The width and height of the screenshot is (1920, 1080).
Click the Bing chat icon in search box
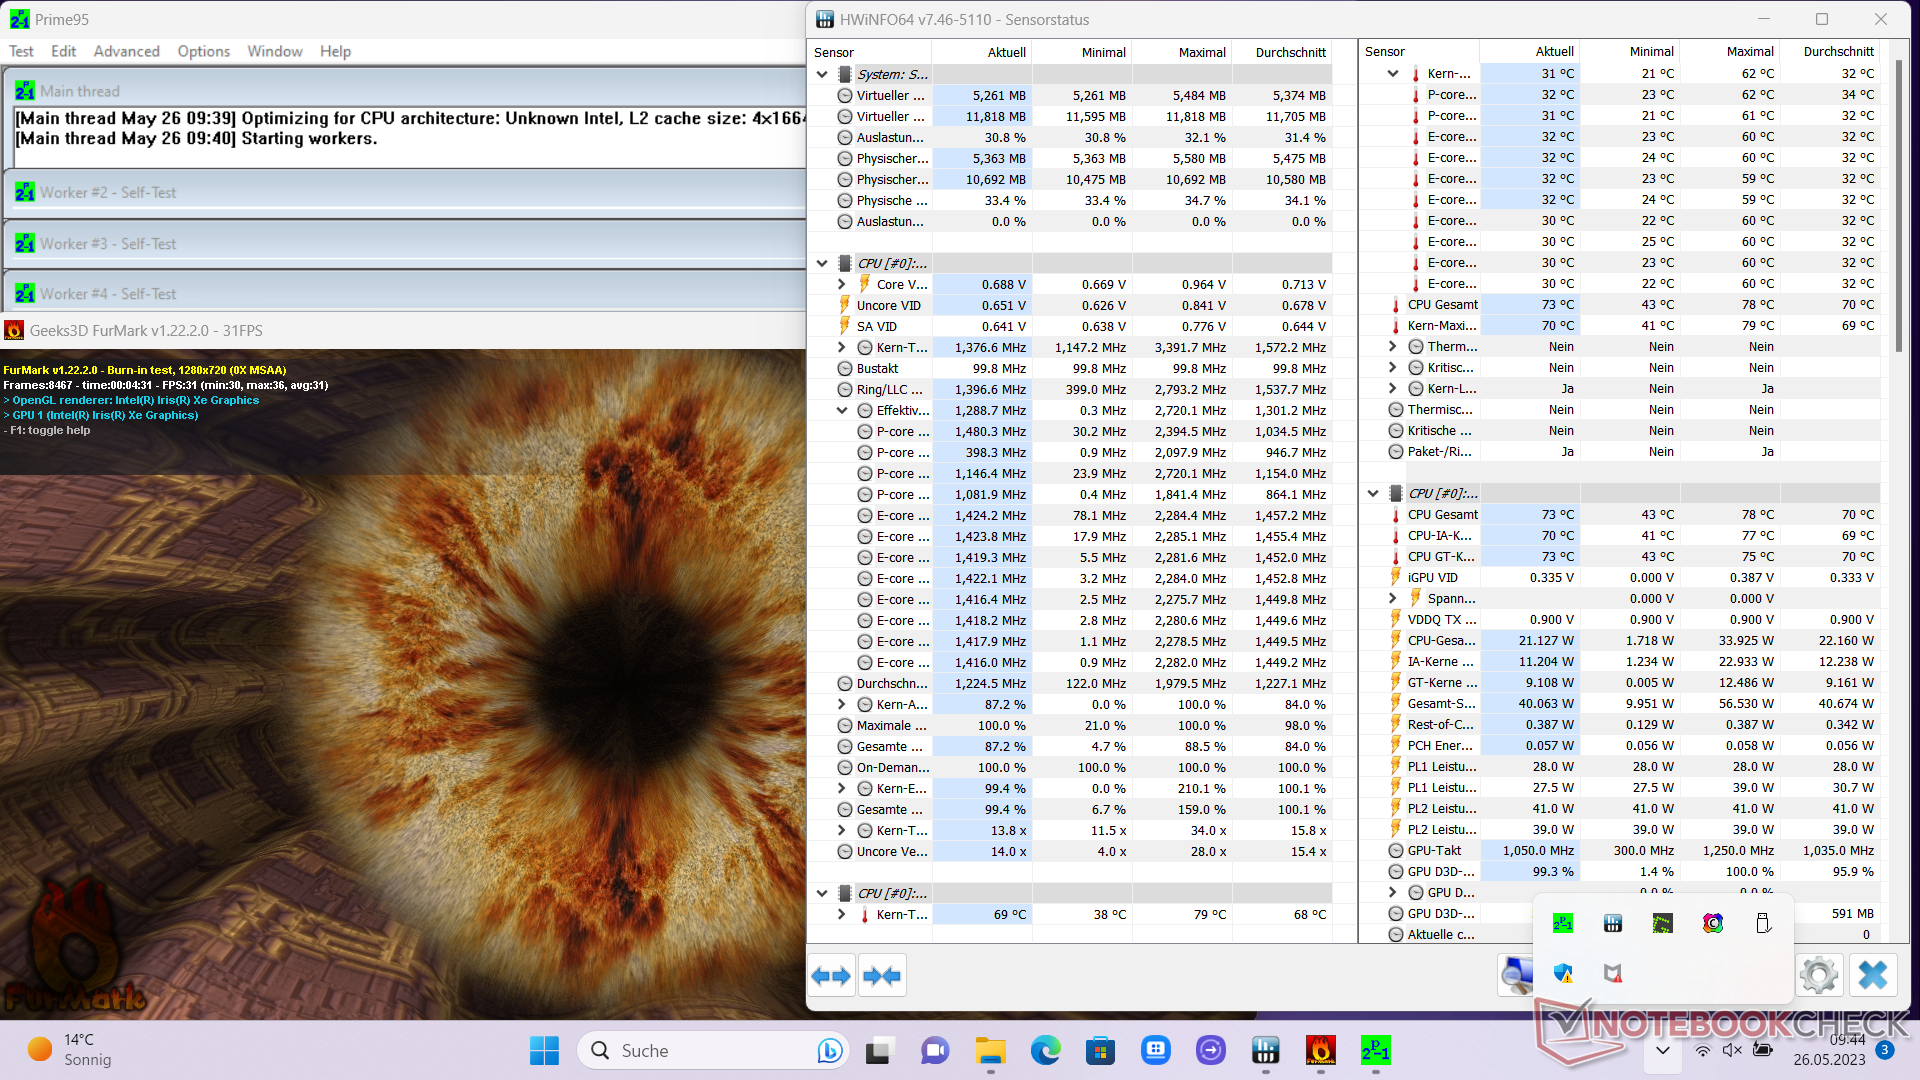(829, 1050)
